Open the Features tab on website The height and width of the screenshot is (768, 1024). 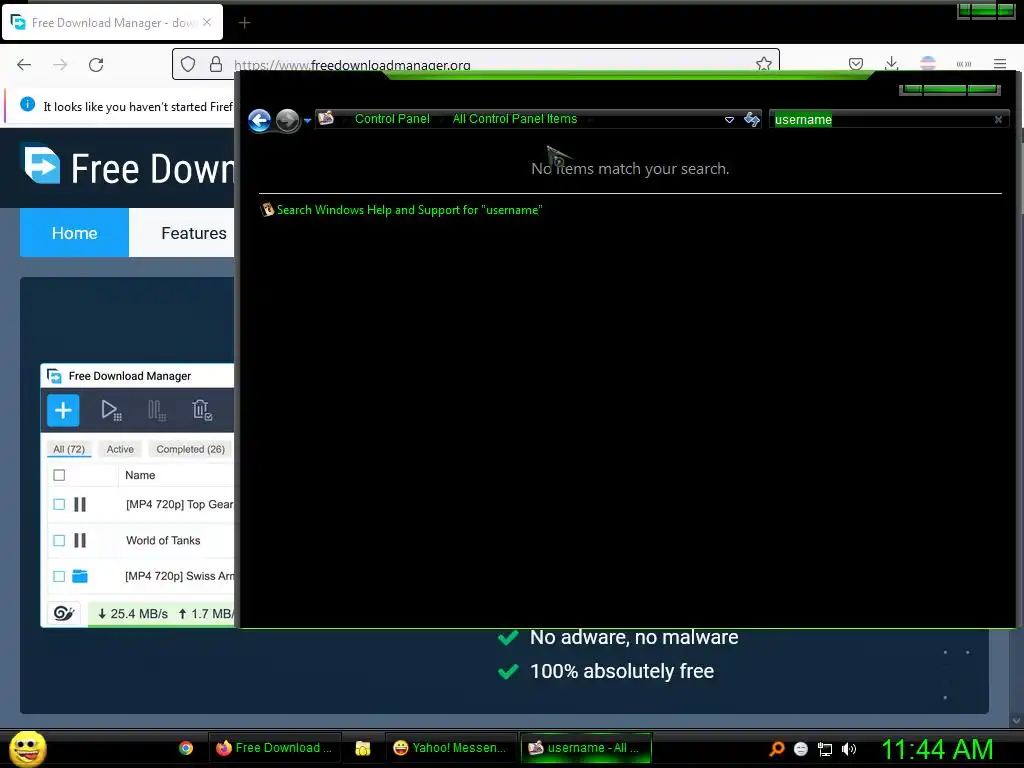[x=194, y=233]
